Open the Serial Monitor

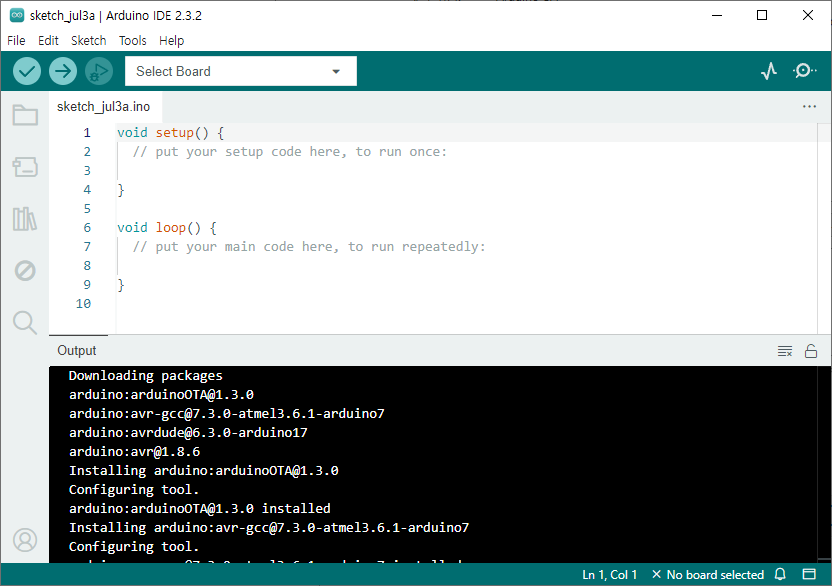(x=804, y=71)
